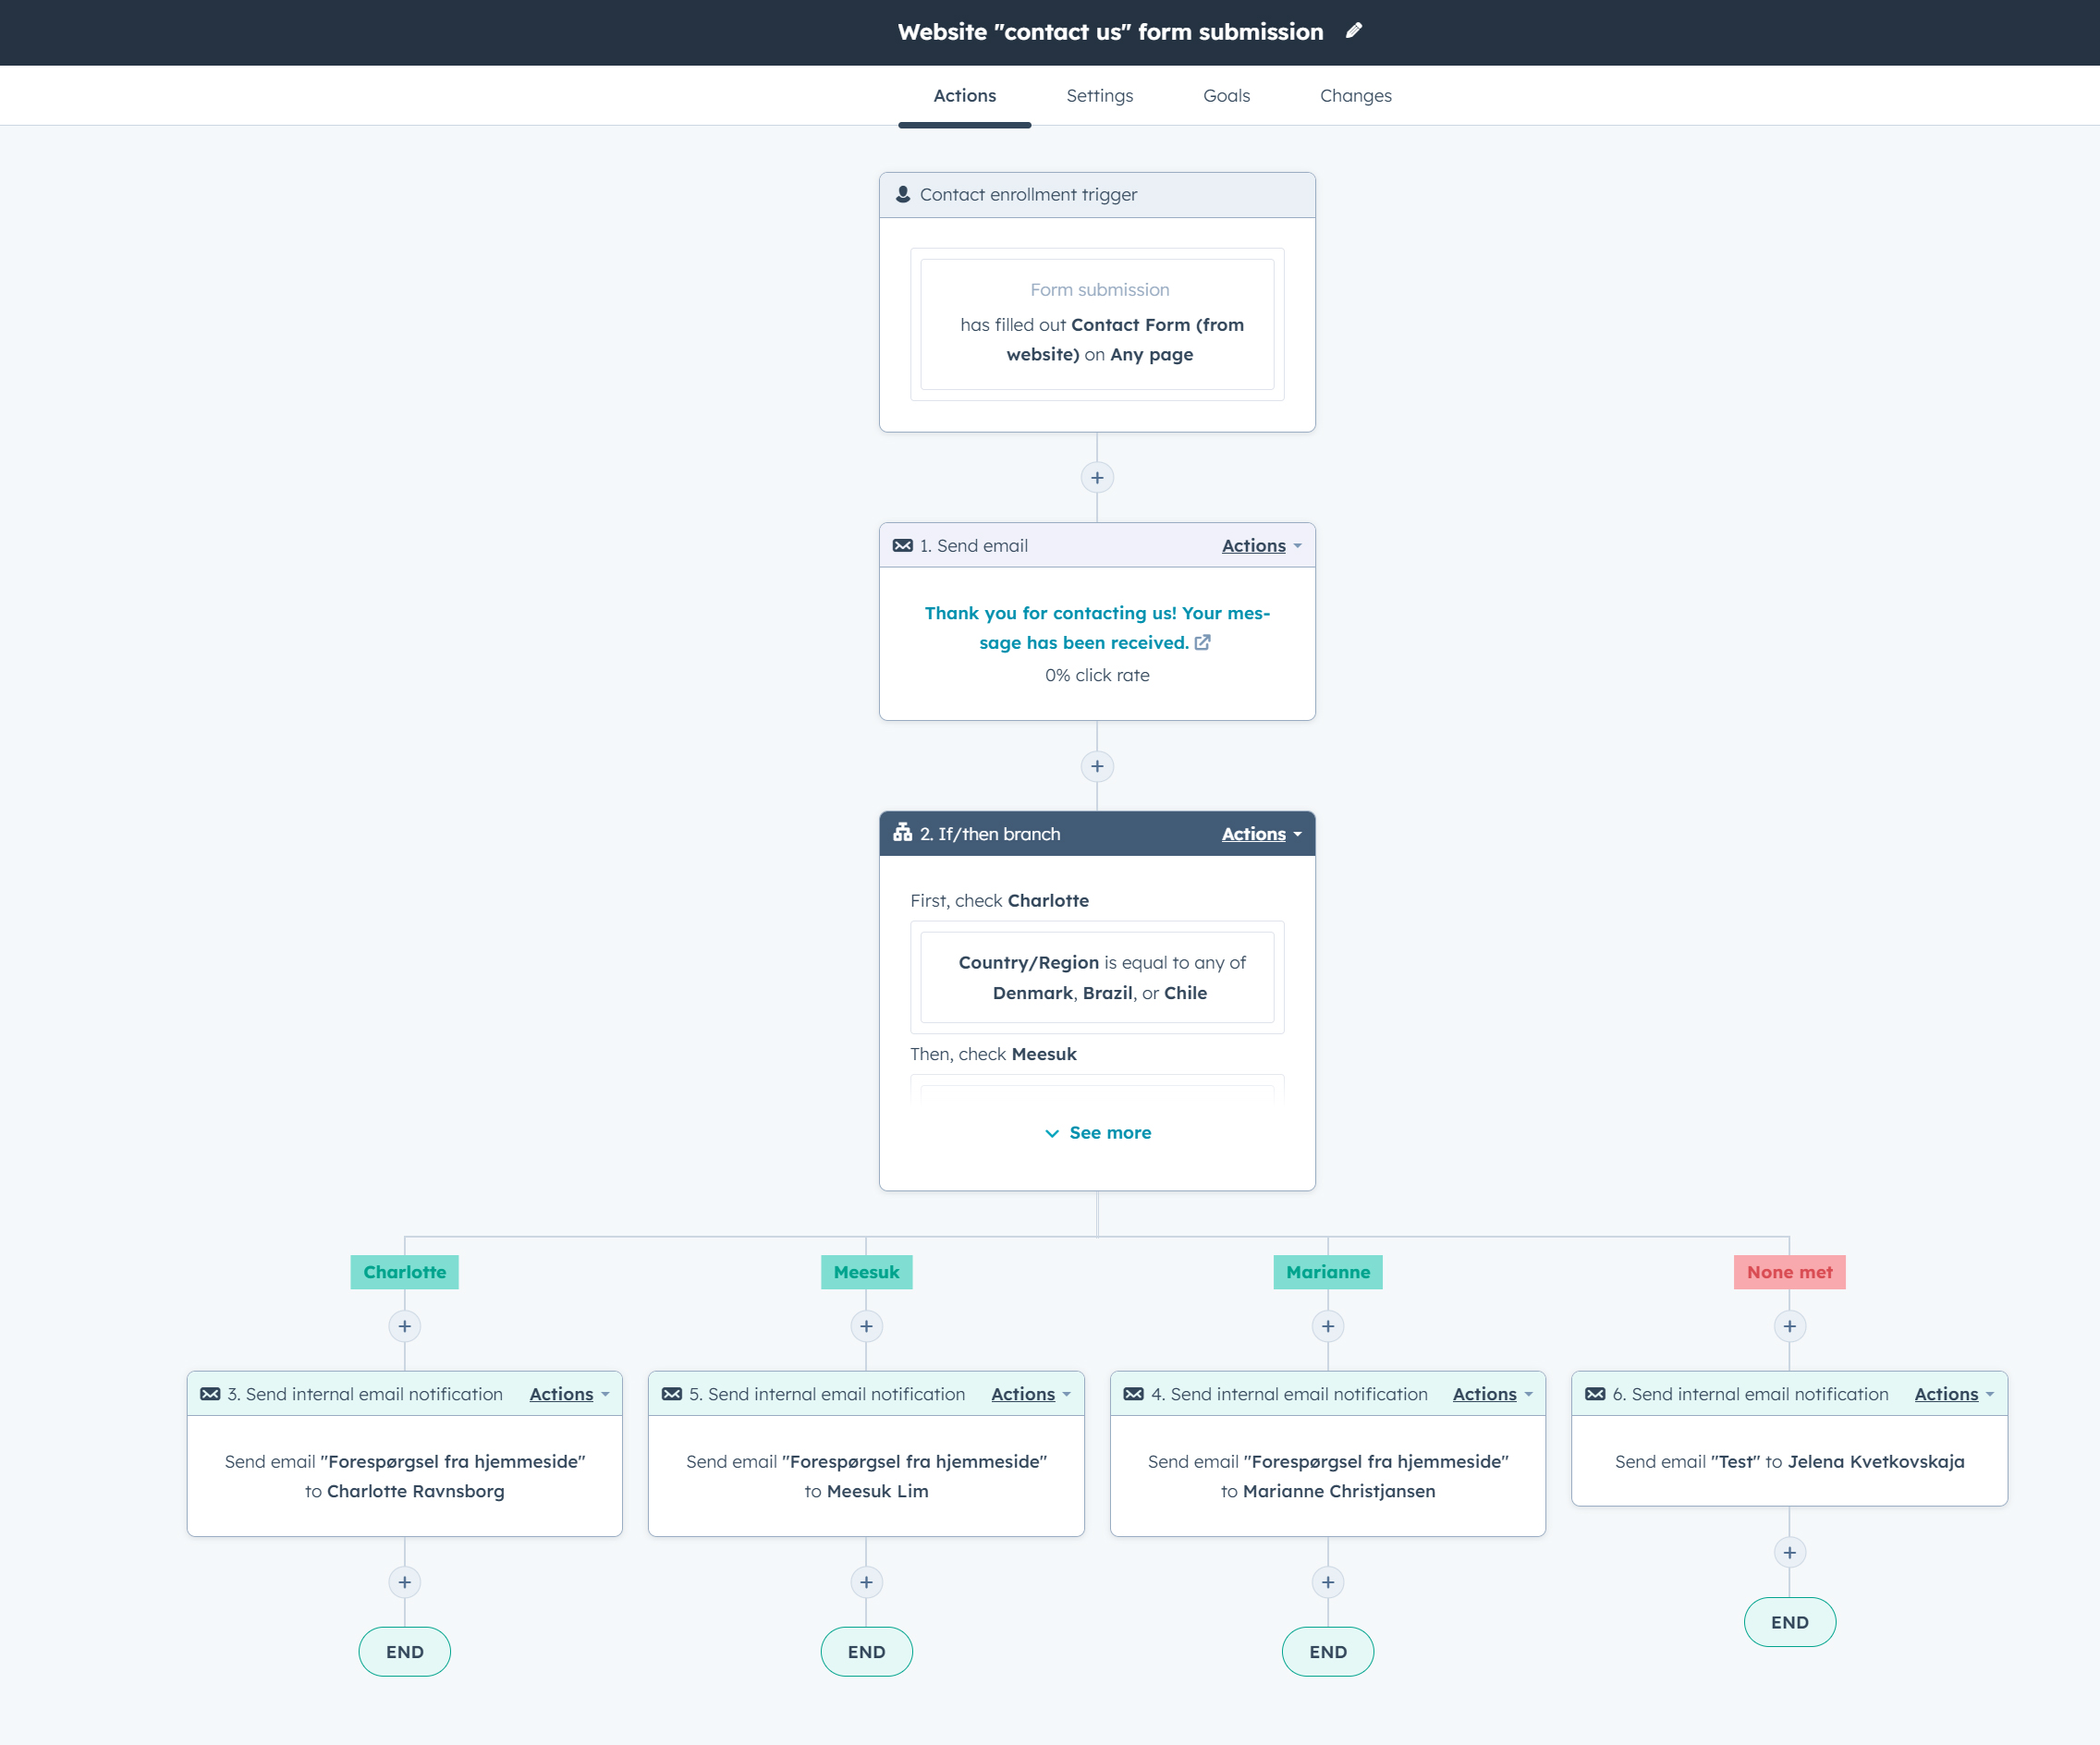Open the Actions dropdown on step 6
This screenshot has width=2100, height=1745.
click(x=1945, y=1393)
